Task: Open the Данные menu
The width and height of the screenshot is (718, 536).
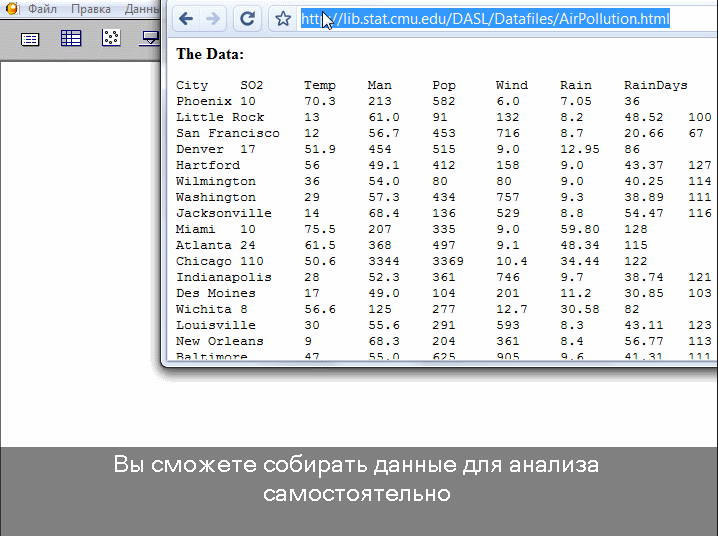Action: [142, 9]
